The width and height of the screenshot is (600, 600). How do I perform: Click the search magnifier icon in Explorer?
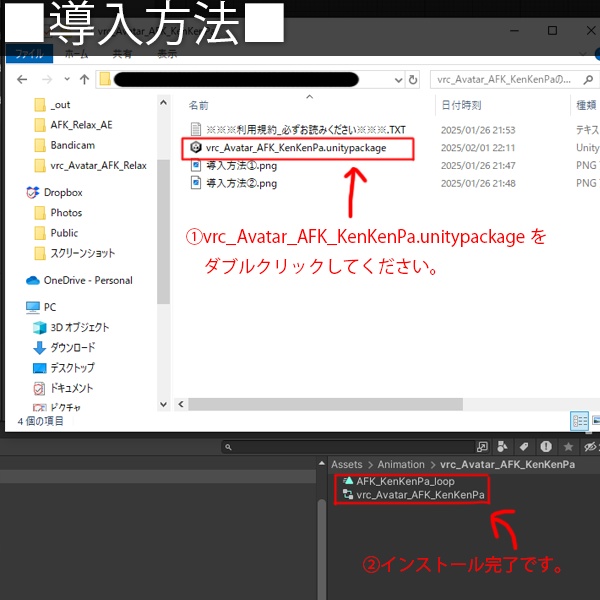click(x=588, y=80)
